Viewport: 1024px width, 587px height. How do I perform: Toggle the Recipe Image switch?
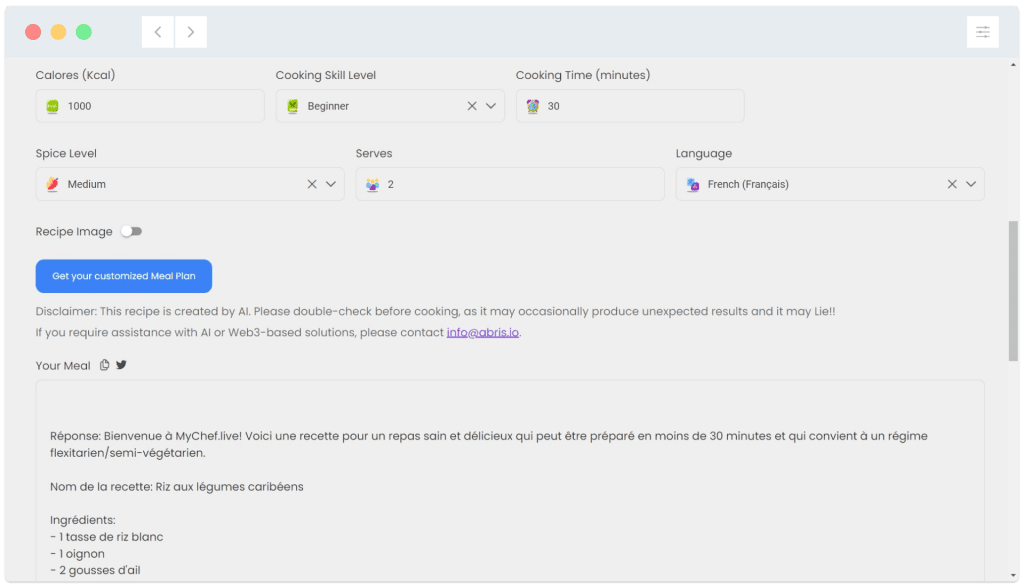pyautogui.click(x=131, y=231)
